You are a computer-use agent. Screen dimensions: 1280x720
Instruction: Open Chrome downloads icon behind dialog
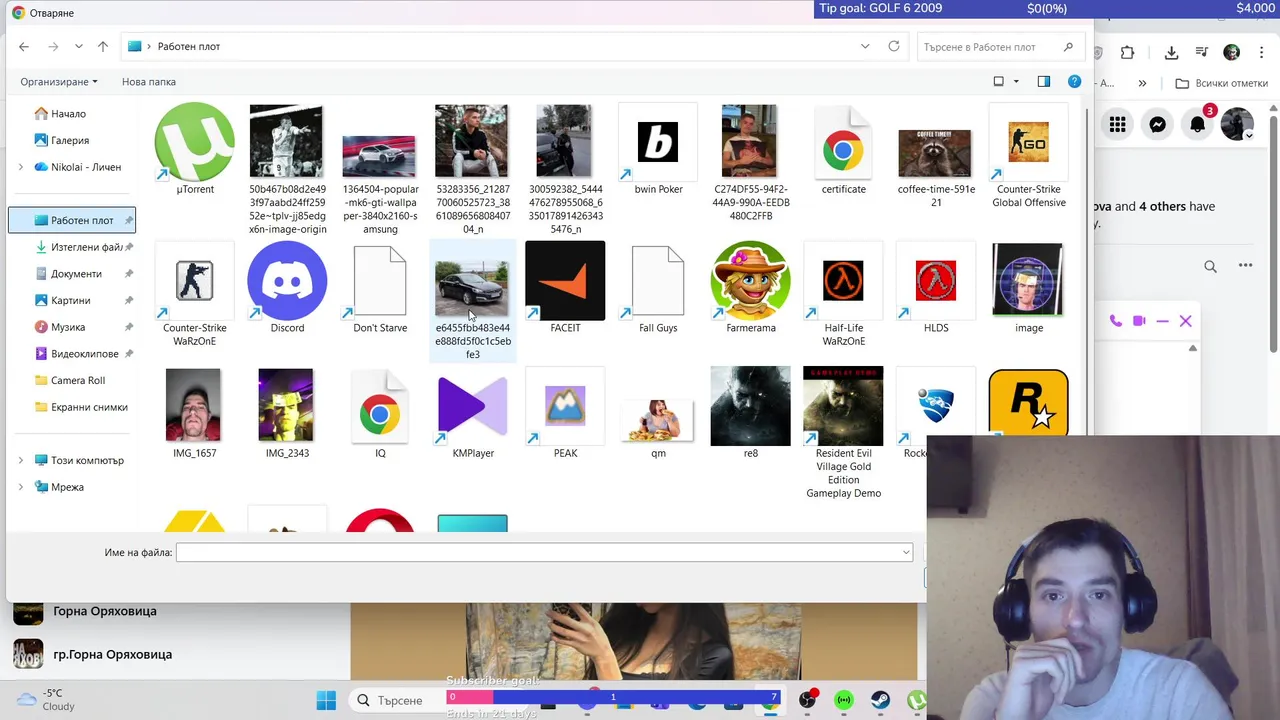[1172, 53]
